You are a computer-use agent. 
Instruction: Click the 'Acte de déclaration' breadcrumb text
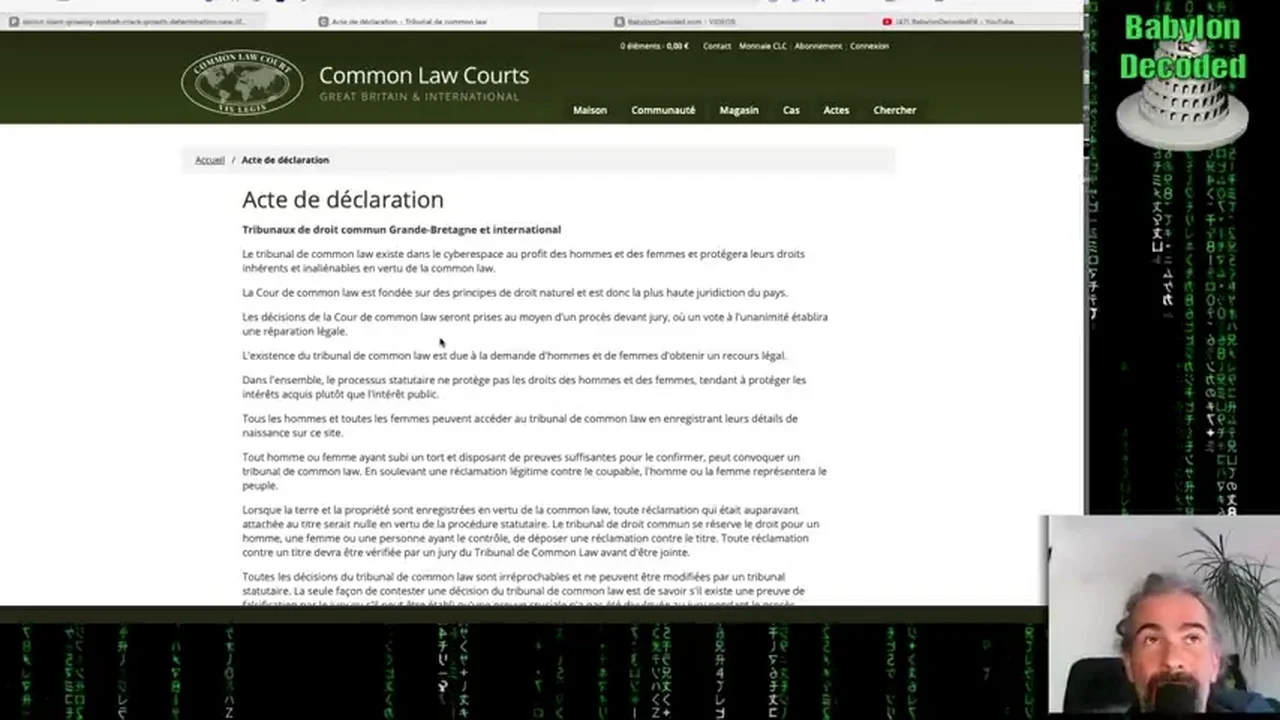click(285, 160)
